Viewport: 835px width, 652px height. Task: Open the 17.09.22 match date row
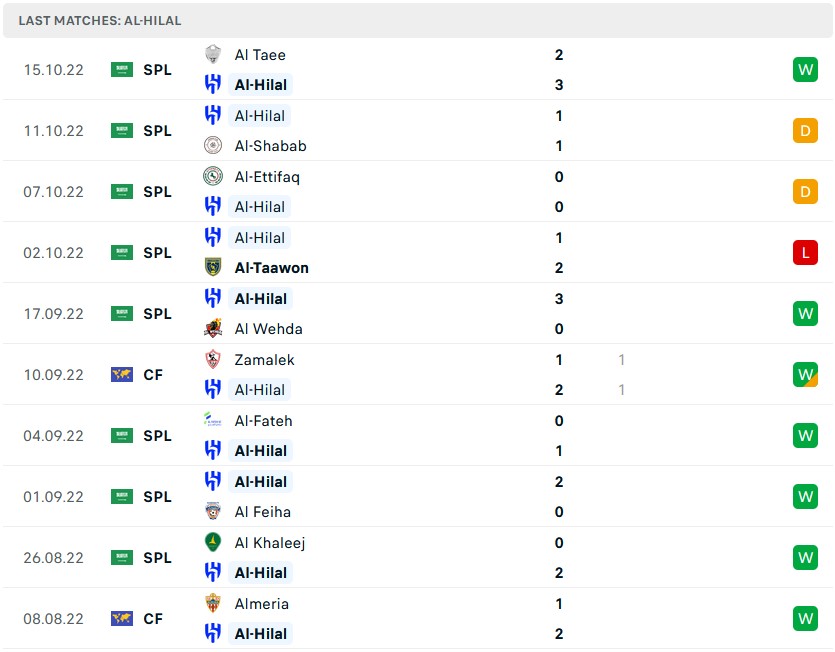pyautogui.click(x=54, y=314)
